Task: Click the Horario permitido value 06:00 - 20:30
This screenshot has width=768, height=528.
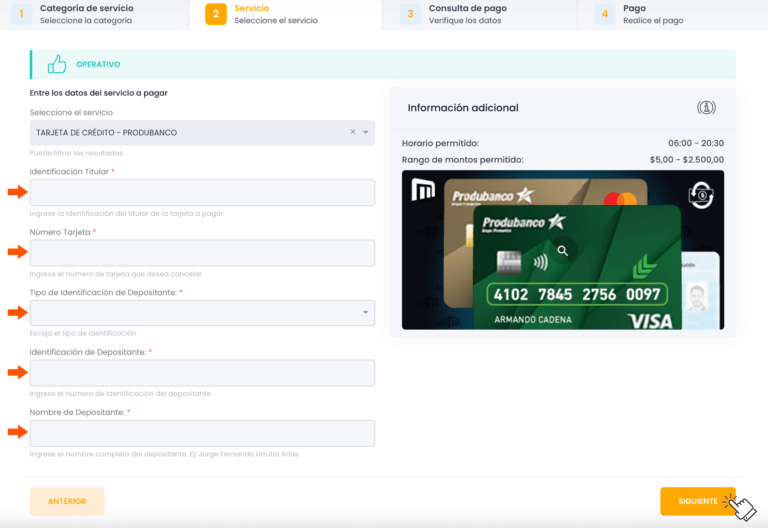Action: [x=696, y=143]
